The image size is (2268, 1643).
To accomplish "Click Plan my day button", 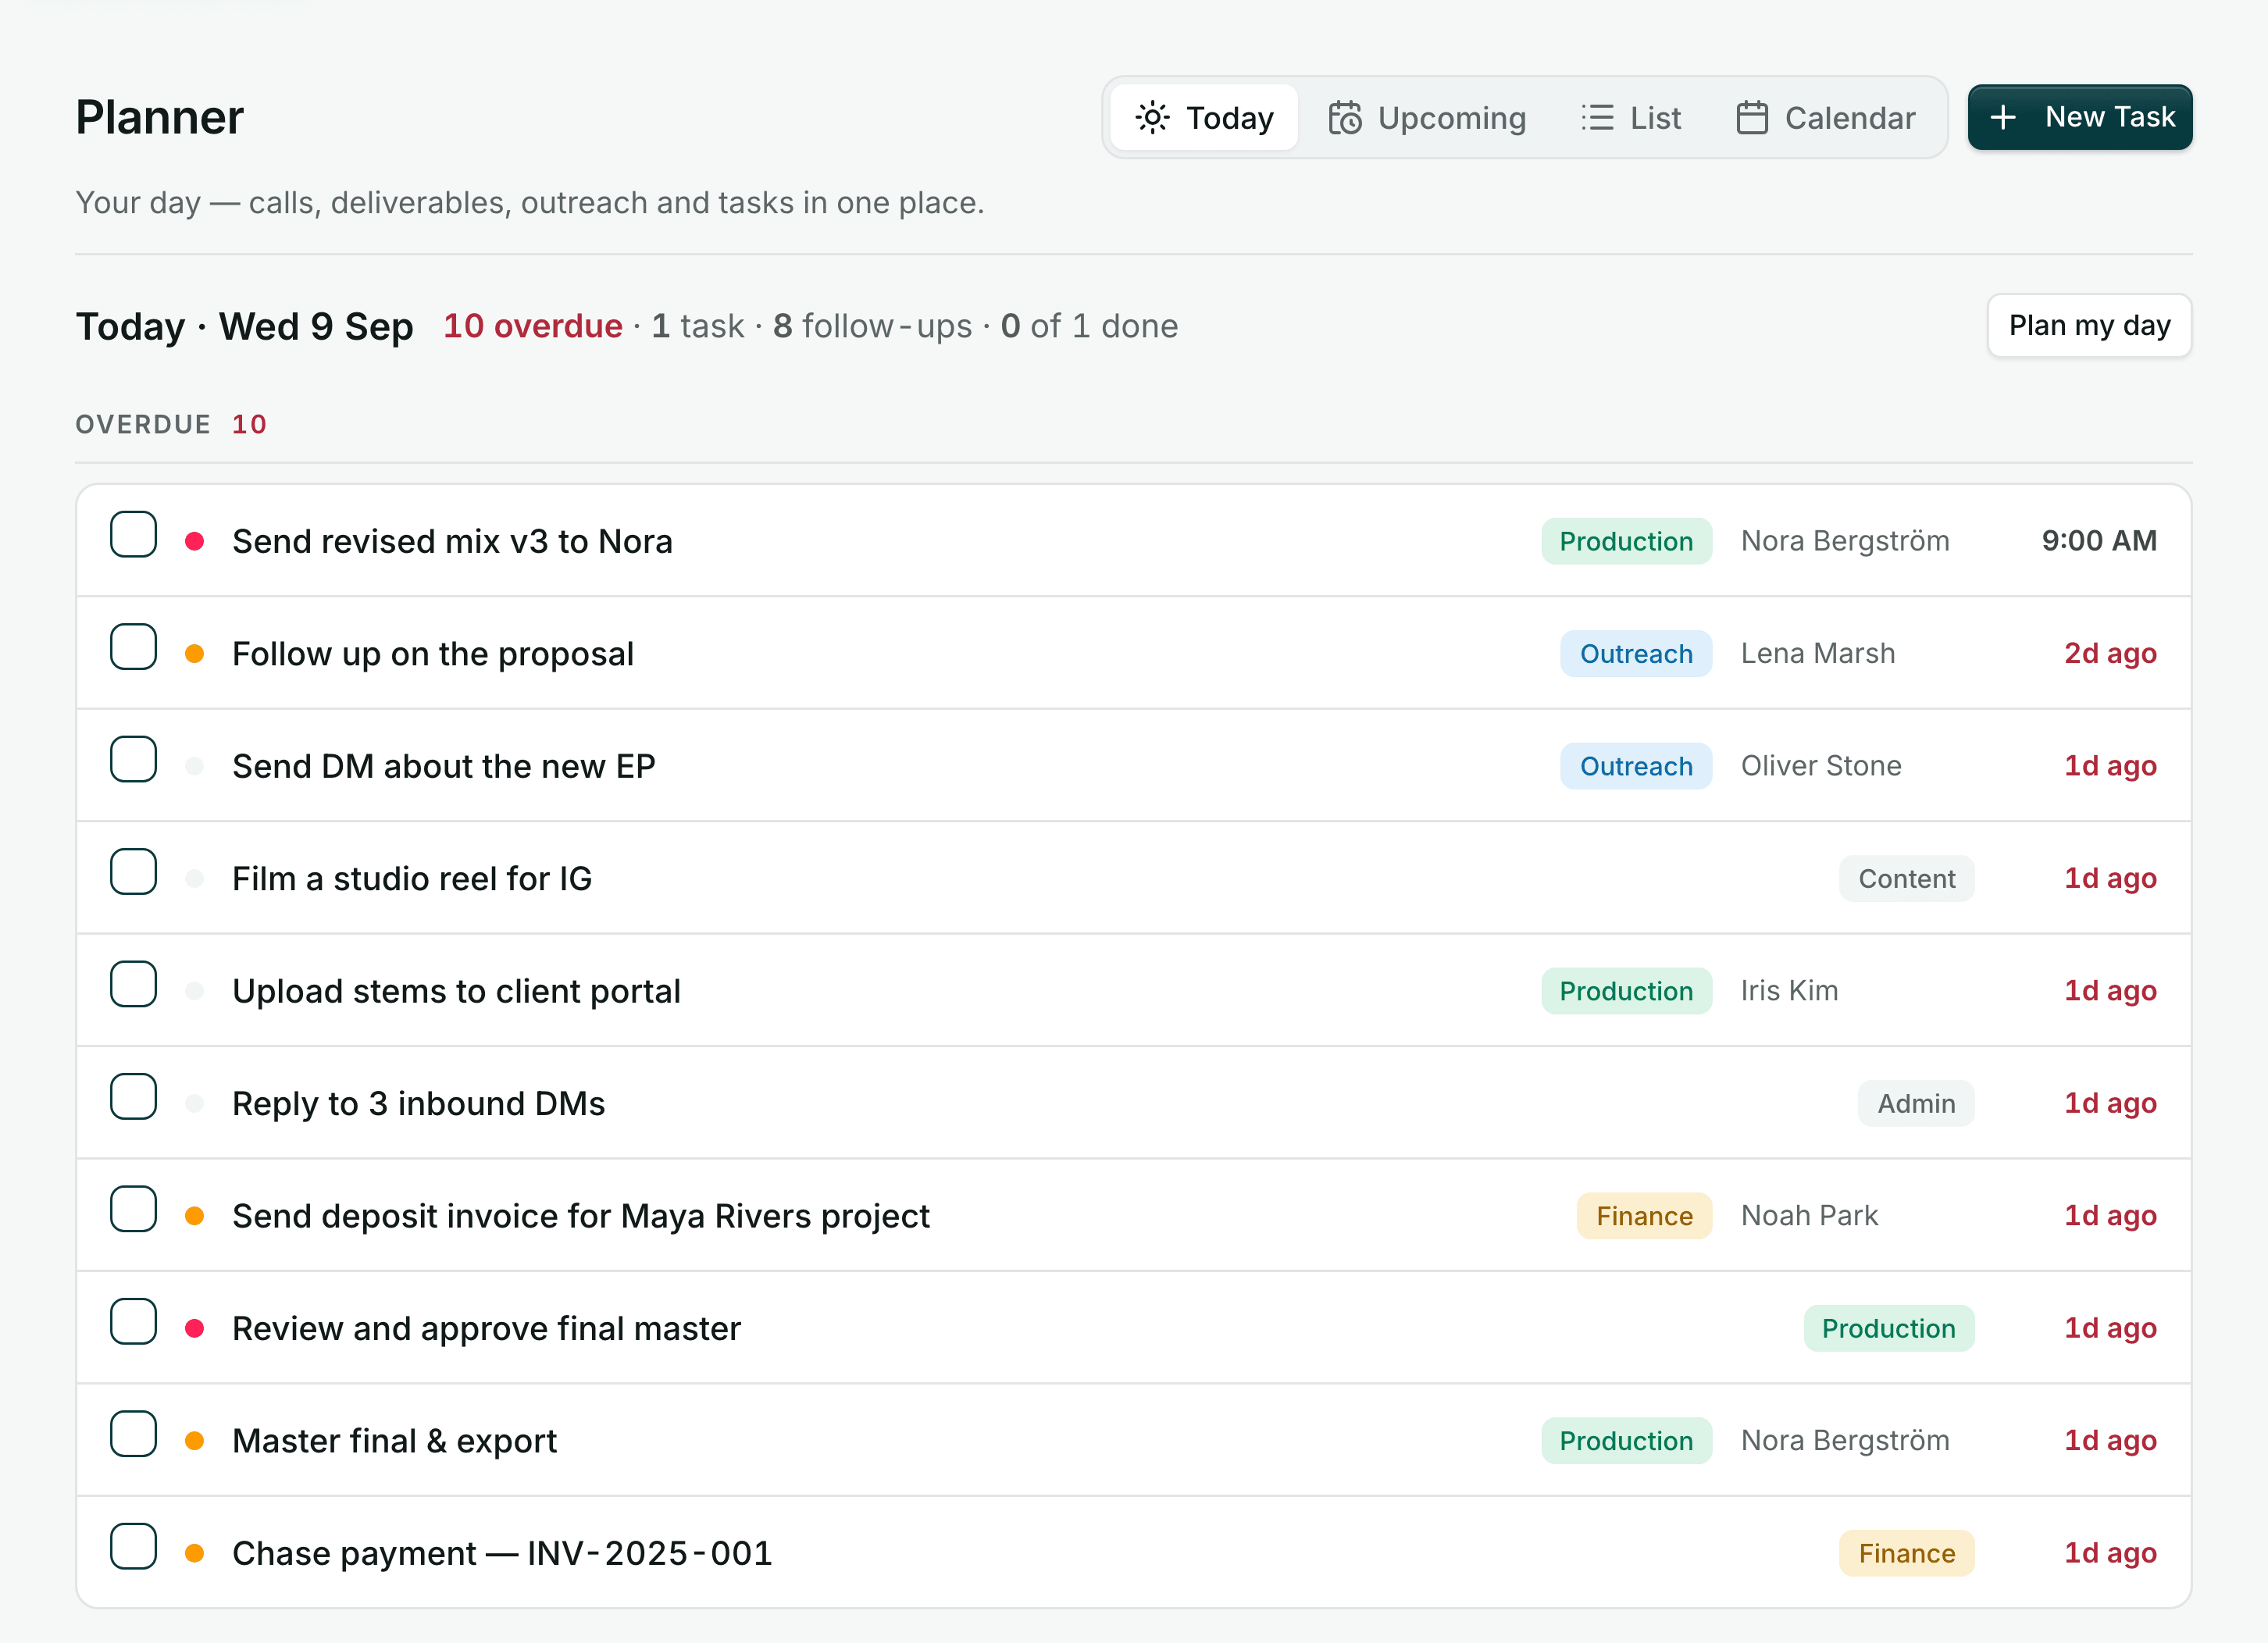I will click(x=2090, y=326).
